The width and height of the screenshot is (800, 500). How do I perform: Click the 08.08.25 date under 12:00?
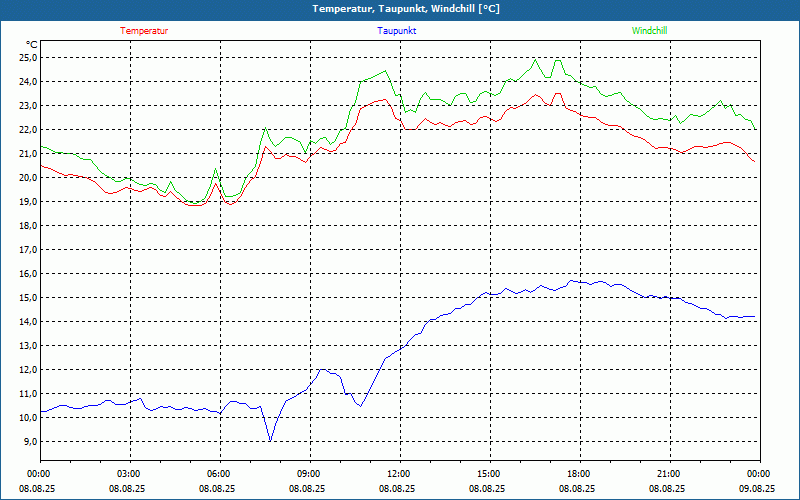point(397,488)
